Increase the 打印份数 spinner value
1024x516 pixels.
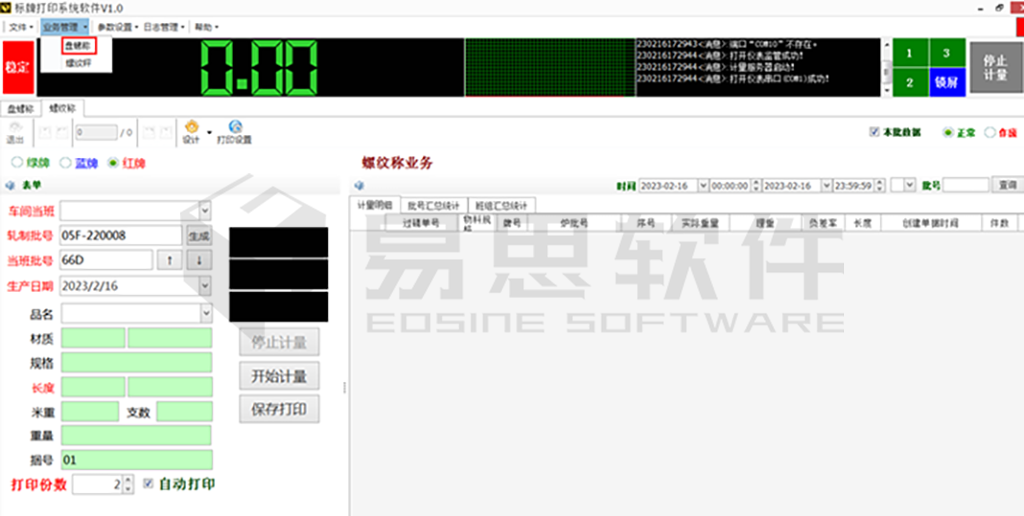pos(128,480)
